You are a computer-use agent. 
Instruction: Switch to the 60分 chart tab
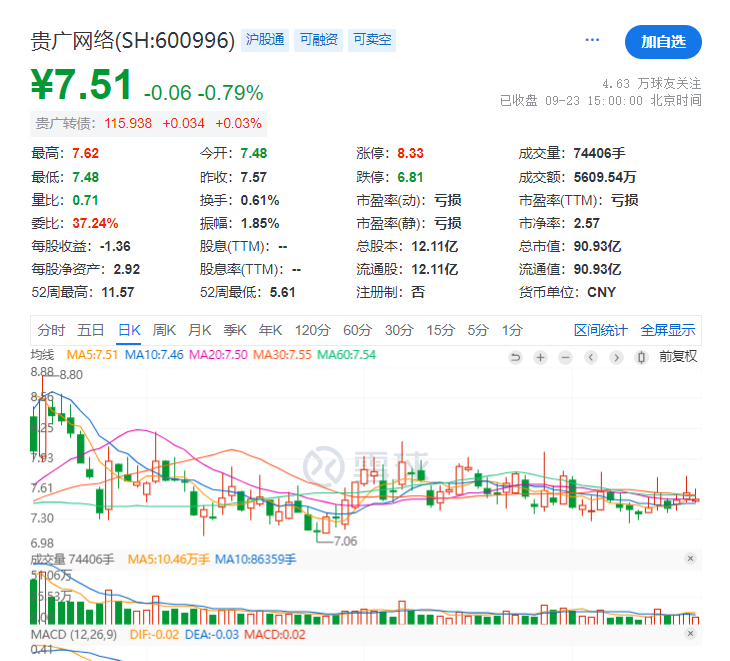[x=357, y=330]
